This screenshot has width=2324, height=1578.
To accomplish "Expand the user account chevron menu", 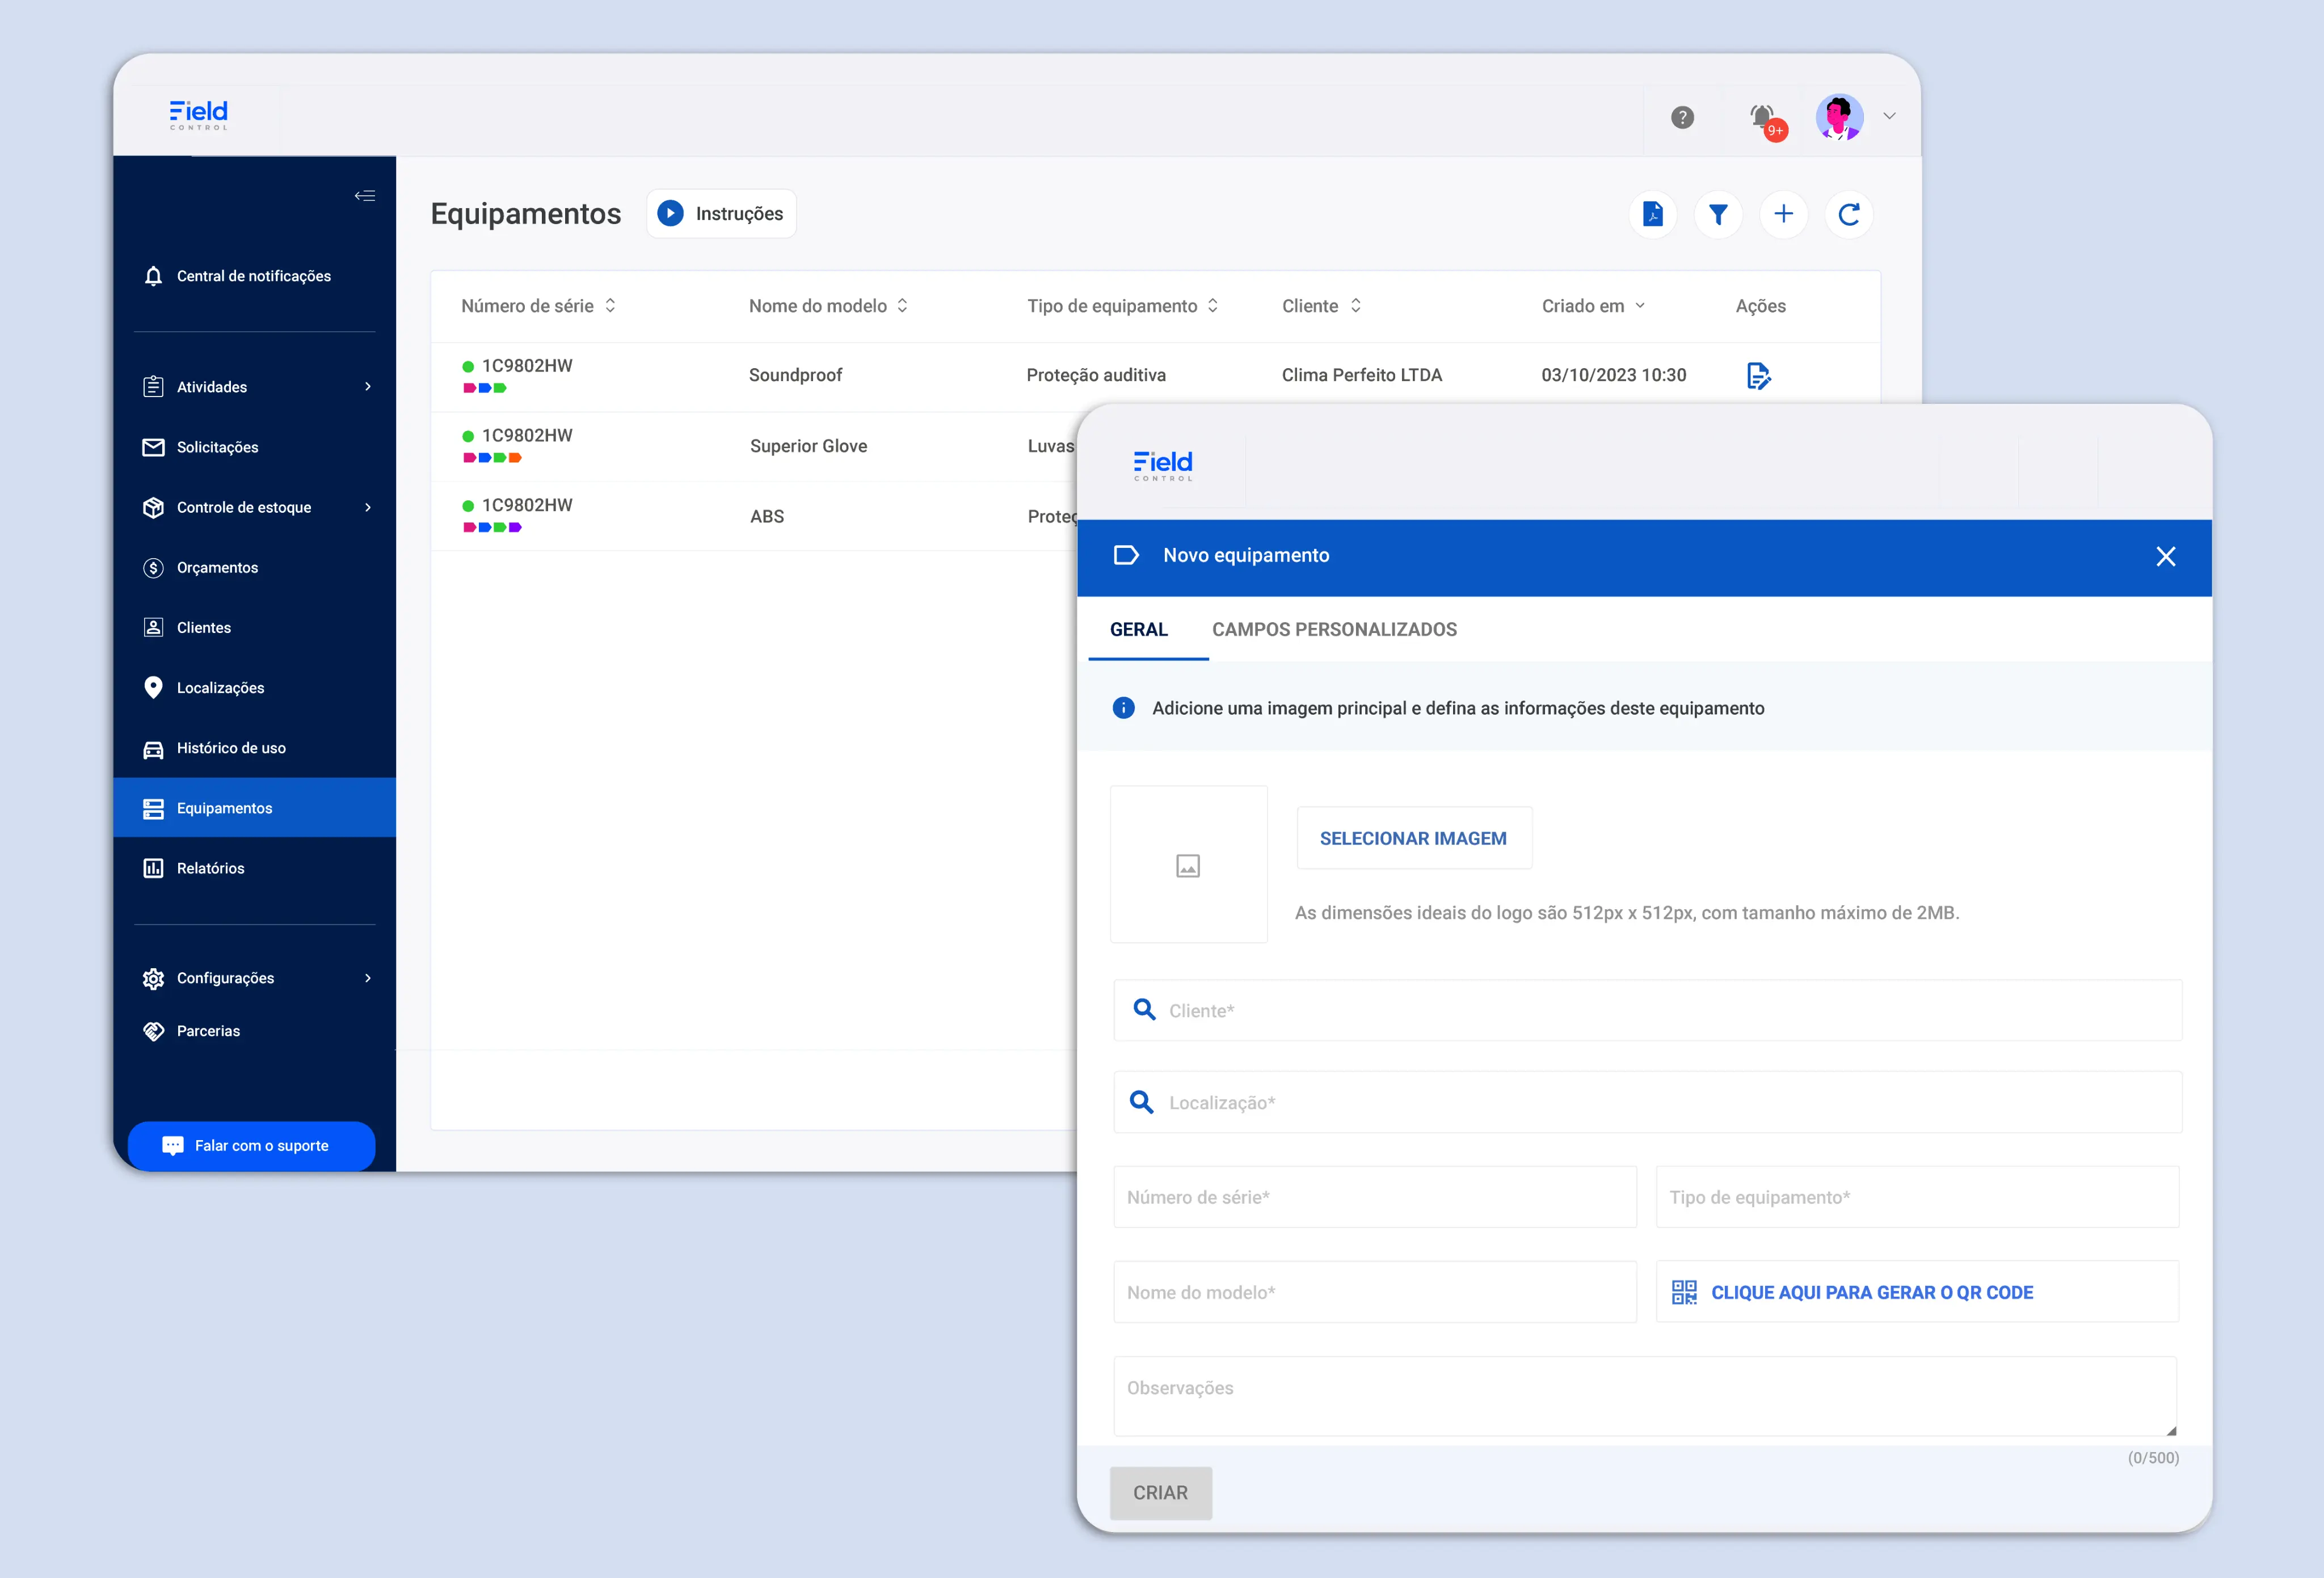I will coord(1889,116).
